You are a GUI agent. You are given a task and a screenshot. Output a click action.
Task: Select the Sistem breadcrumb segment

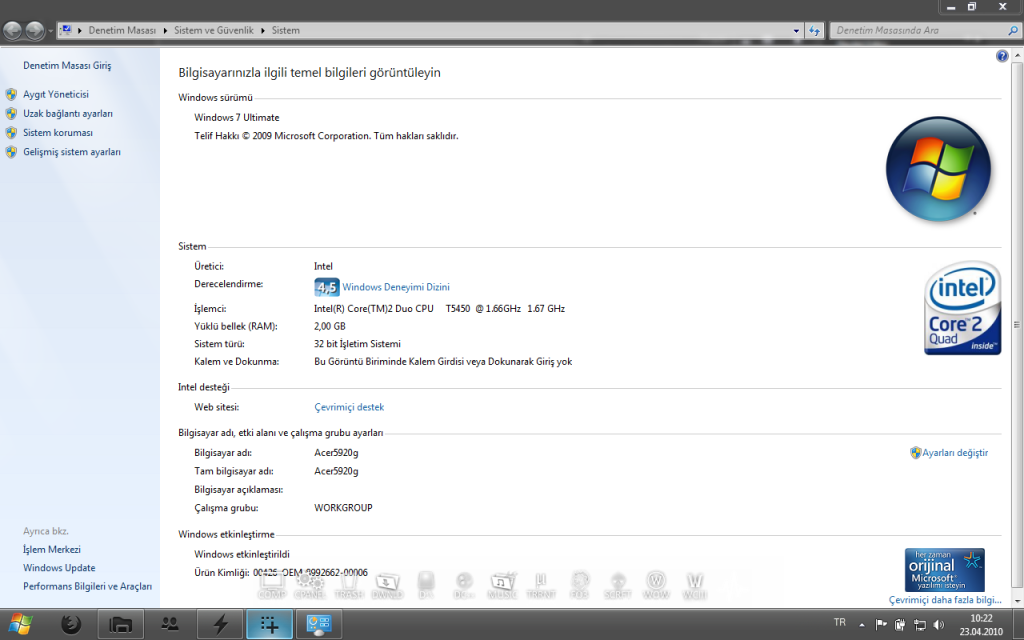[285, 31]
